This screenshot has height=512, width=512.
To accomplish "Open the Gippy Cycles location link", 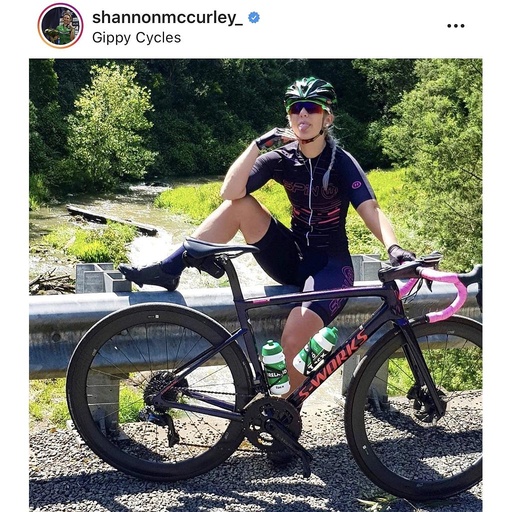I will [x=136, y=38].
